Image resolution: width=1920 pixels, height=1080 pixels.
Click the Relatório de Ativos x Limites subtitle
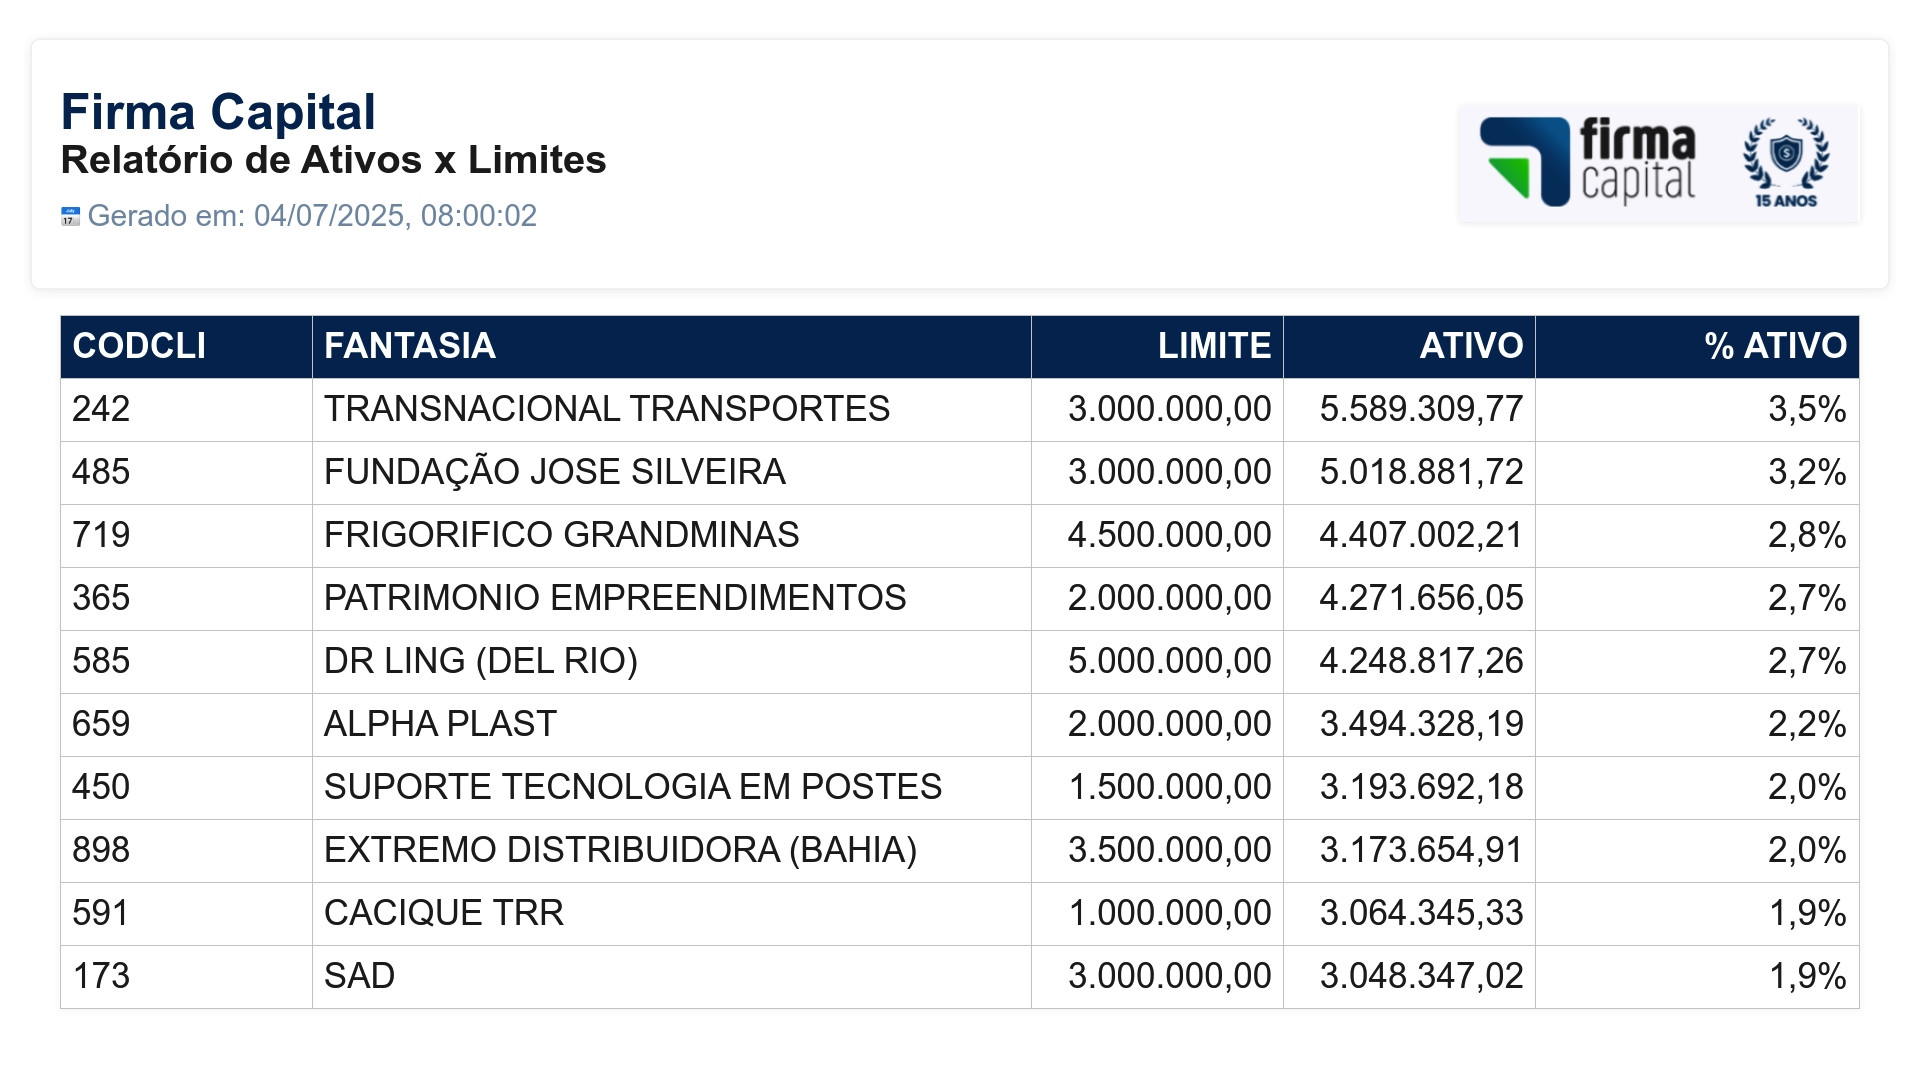[333, 160]
